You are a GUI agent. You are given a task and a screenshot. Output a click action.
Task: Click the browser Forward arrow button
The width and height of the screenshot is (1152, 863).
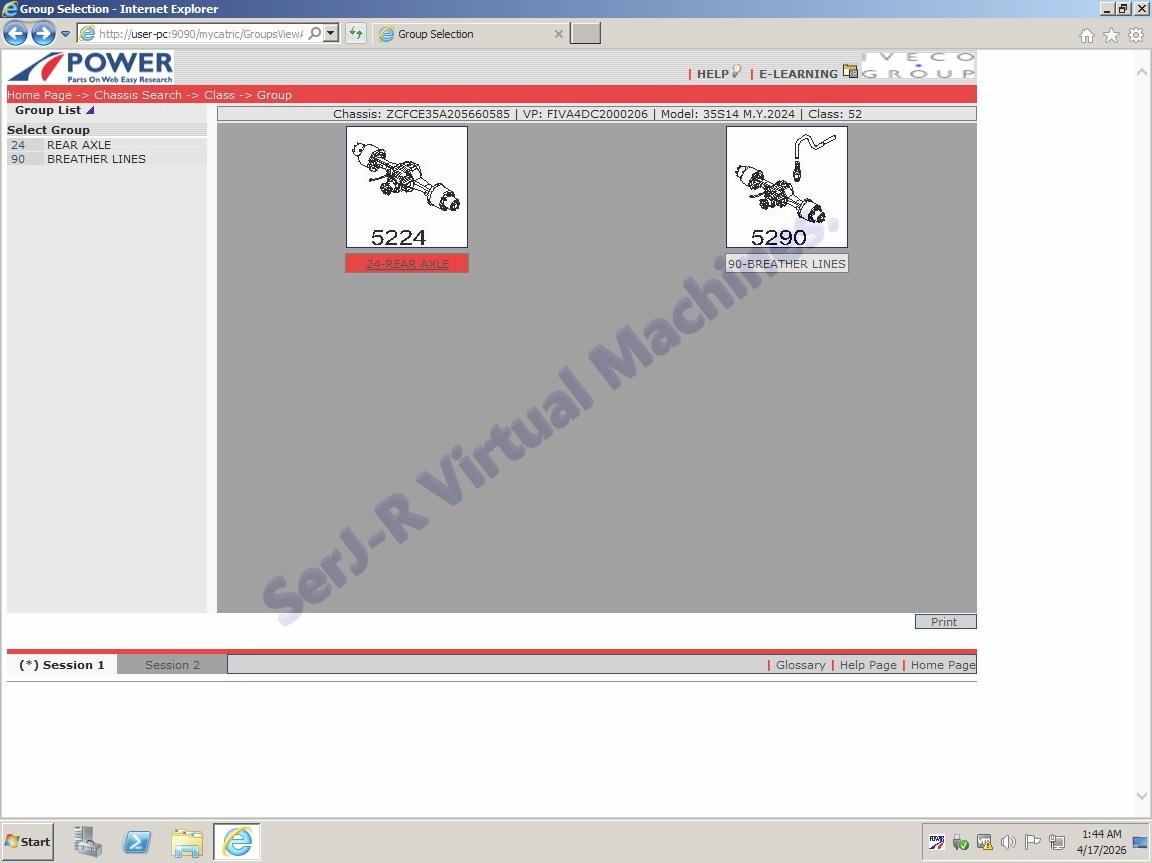pos(43,34)
